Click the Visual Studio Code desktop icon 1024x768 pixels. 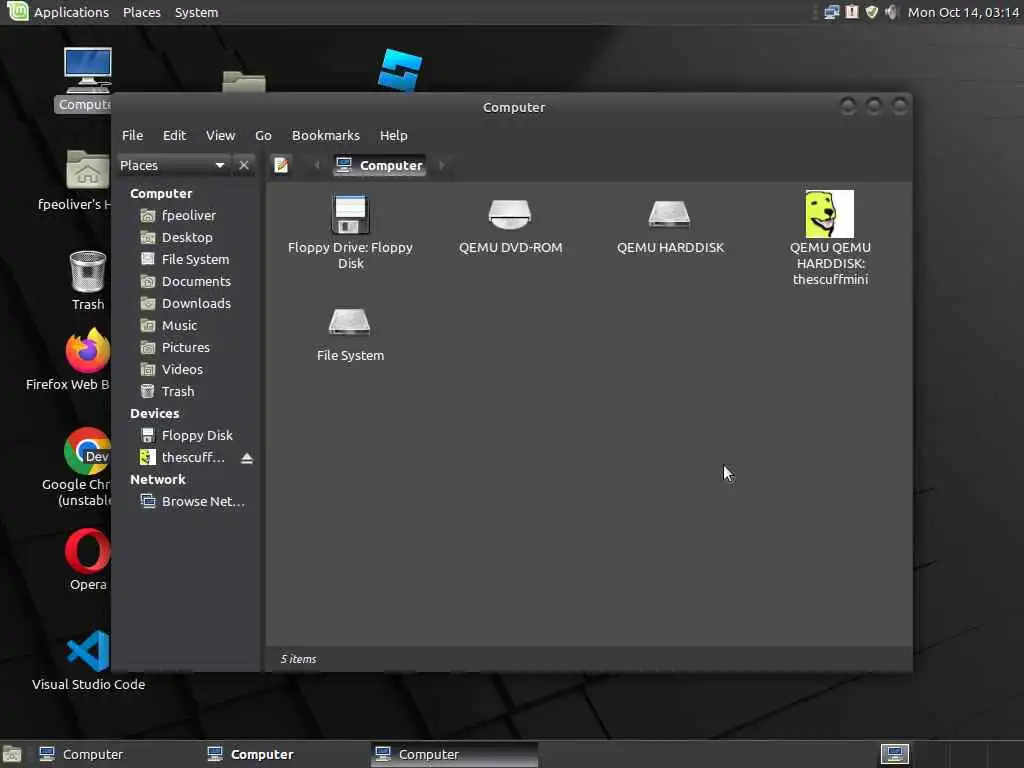coord(88,651)
